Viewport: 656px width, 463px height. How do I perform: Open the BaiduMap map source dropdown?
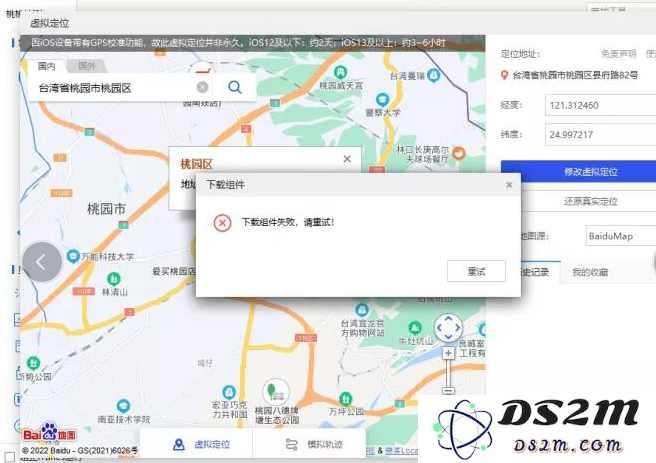point(621,236)
